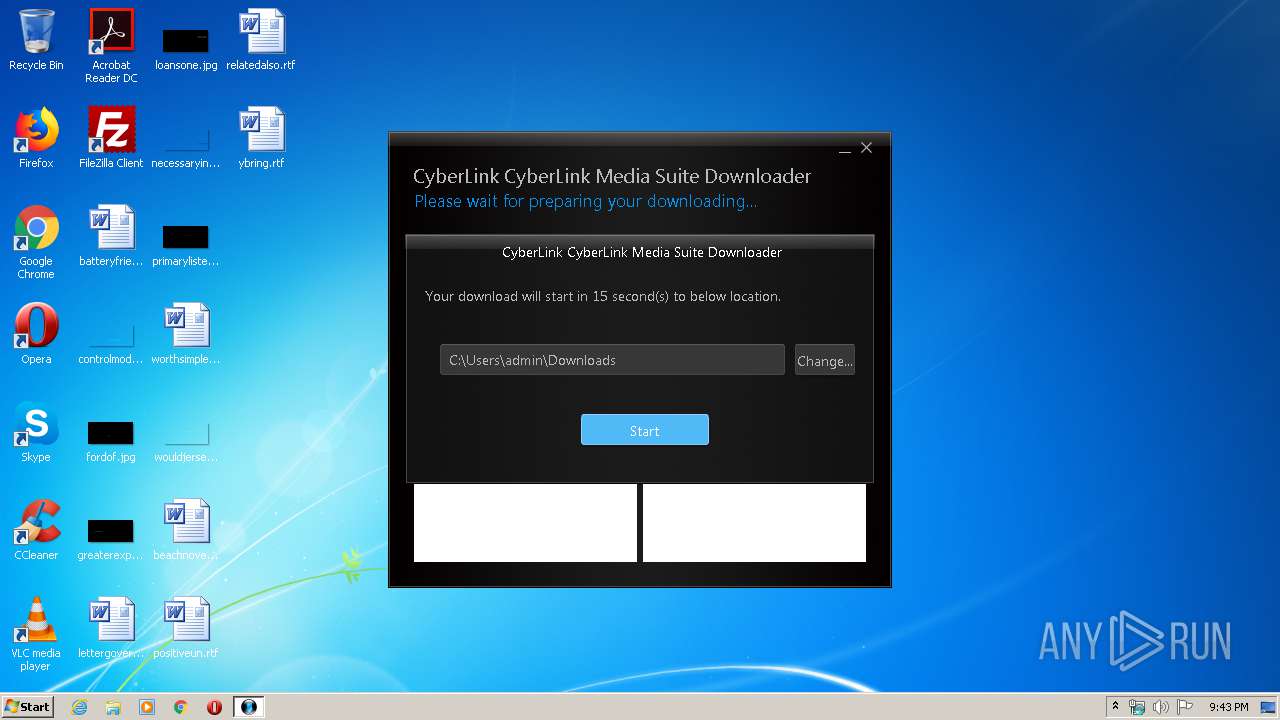Image resolution: width=1280 pixels, height=720 pixels.
Task: Launch Firefox from desktop
Action: pos(36,138)
